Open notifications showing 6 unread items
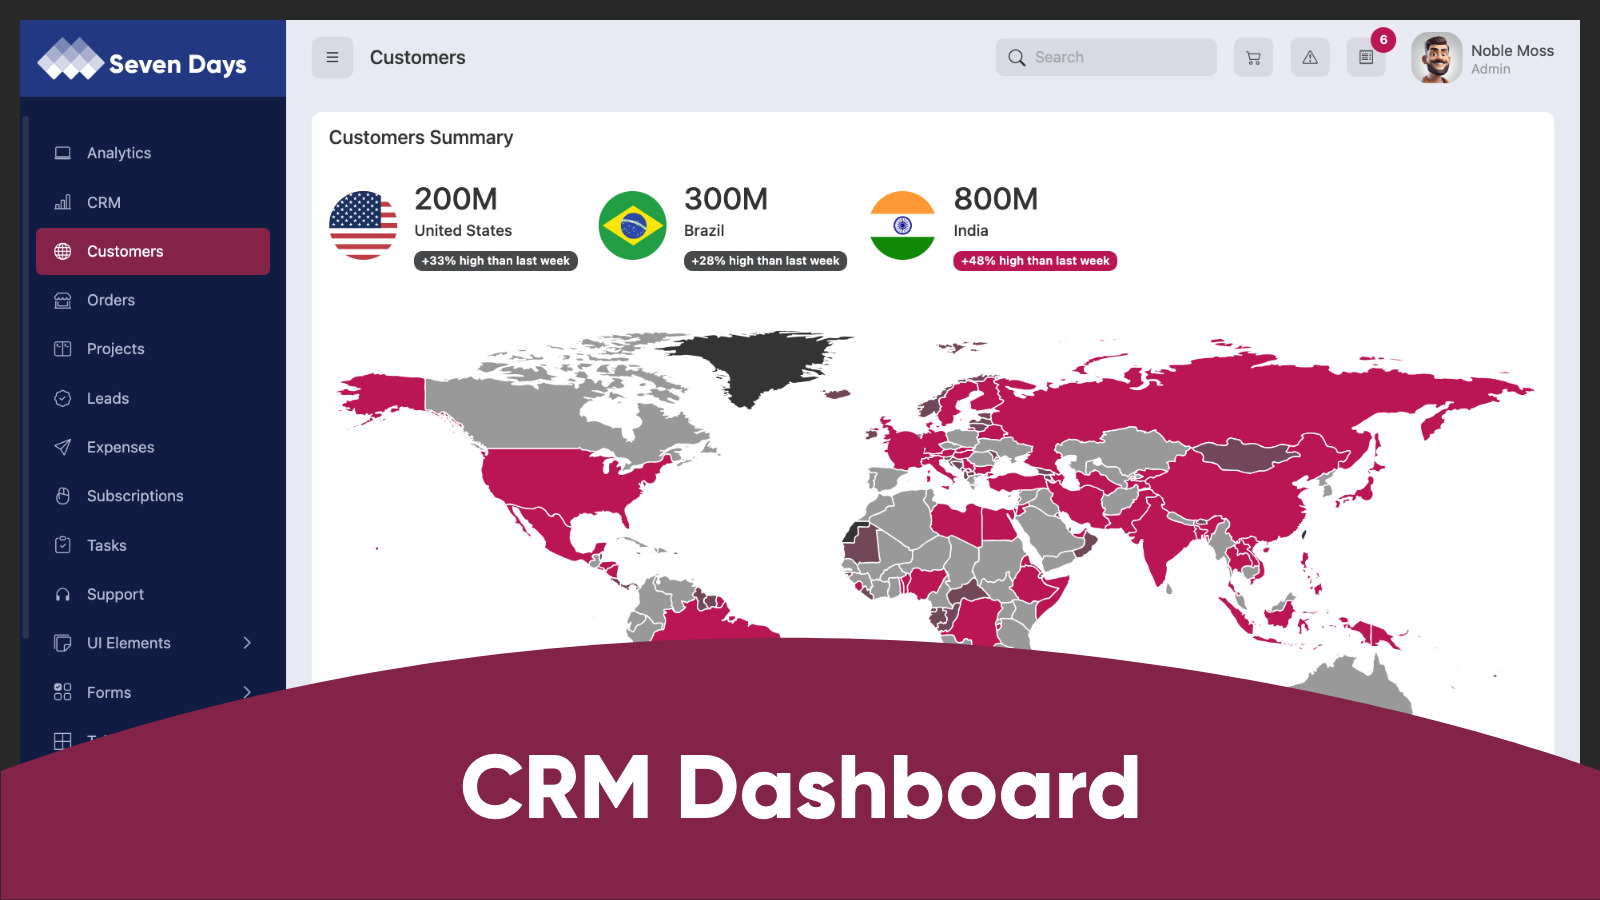This screenshot has height=900, width=1600. (1366, 57)
